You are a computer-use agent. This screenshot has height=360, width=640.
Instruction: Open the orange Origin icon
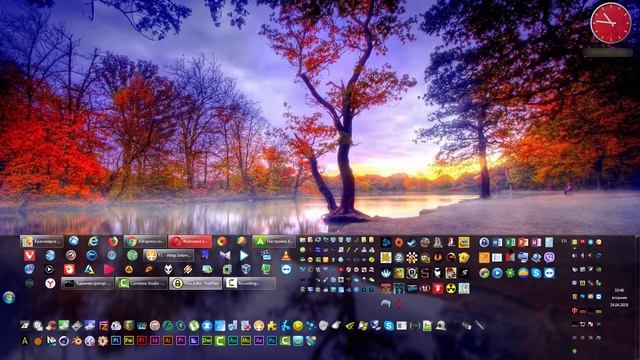pyautogui.click(x=399, y=242)
